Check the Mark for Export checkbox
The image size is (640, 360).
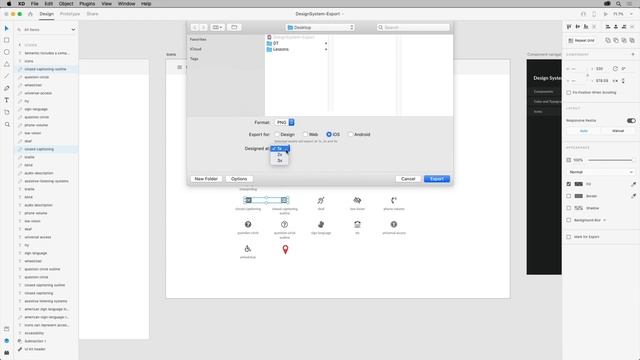click(569, 237)
